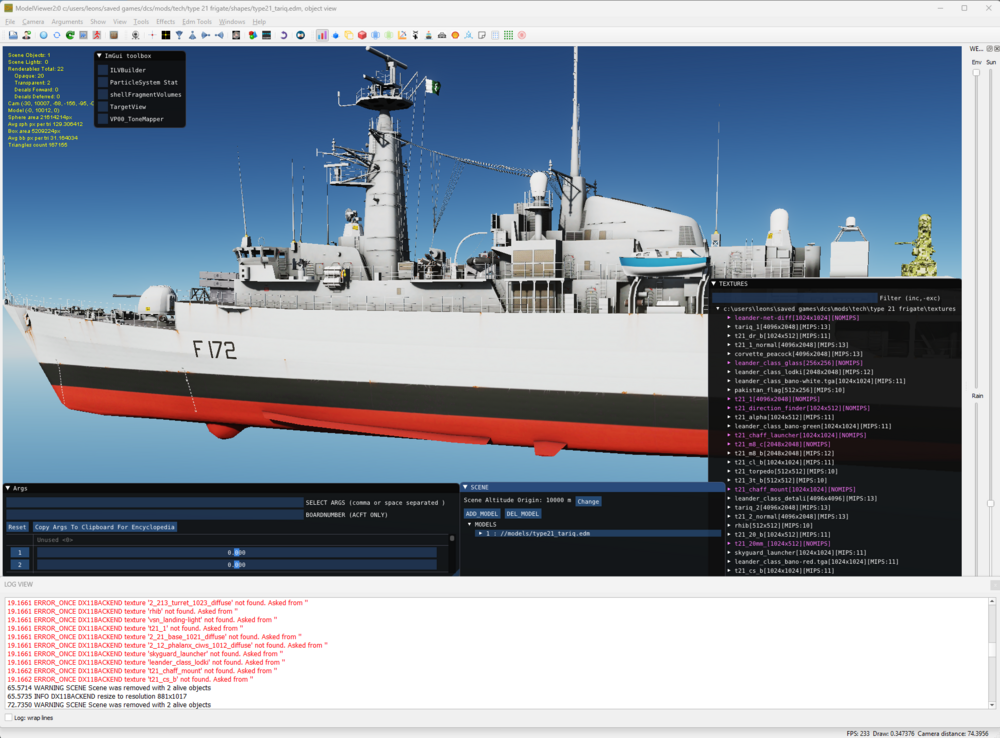This screenshot has width=1000, height=738.
Task: Click the red circle stop toolbar icon
Action: (521, 35)
